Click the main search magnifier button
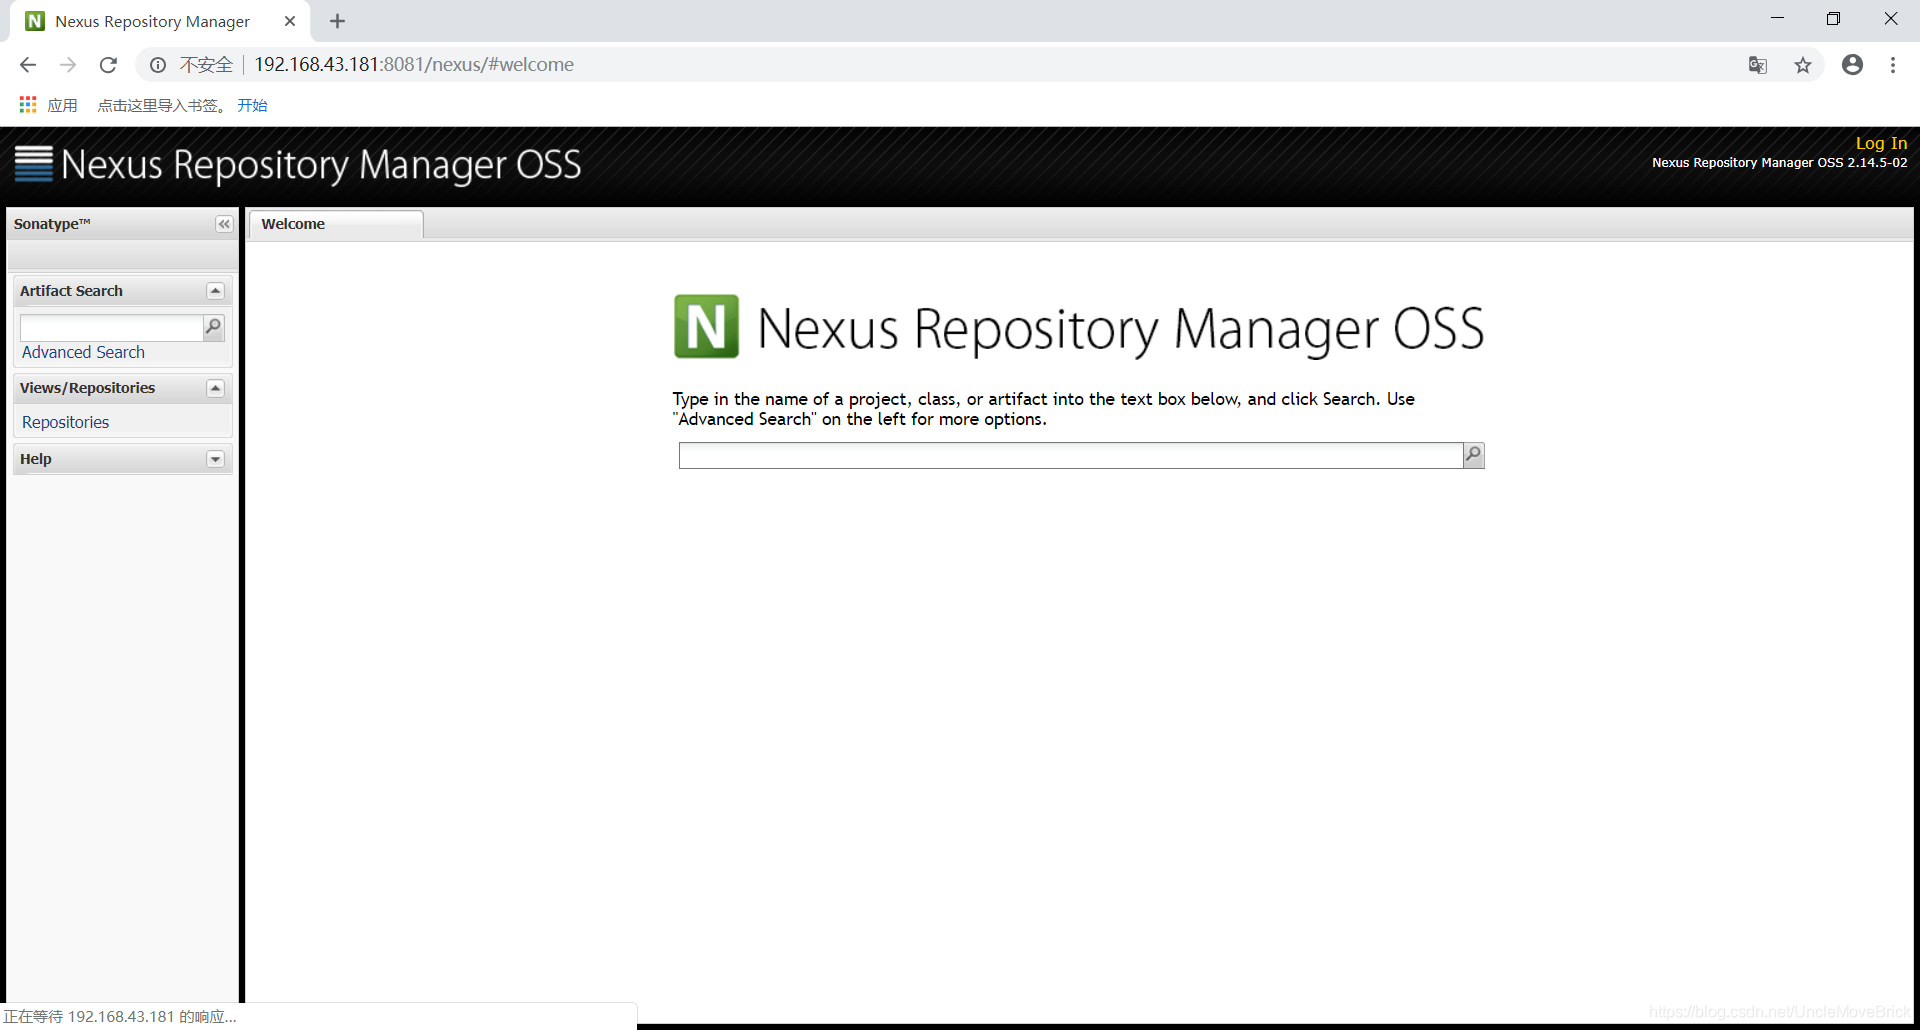This screenshot has height=1030, width=1920. pos(1473,456)
